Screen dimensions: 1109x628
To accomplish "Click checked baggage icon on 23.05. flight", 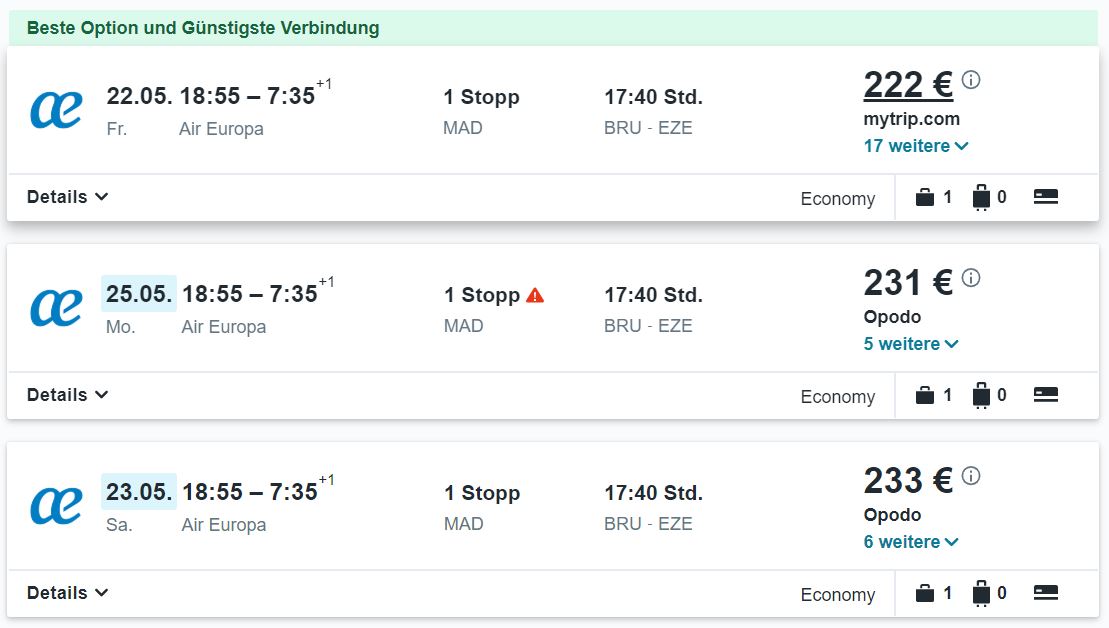I will 981,594.
